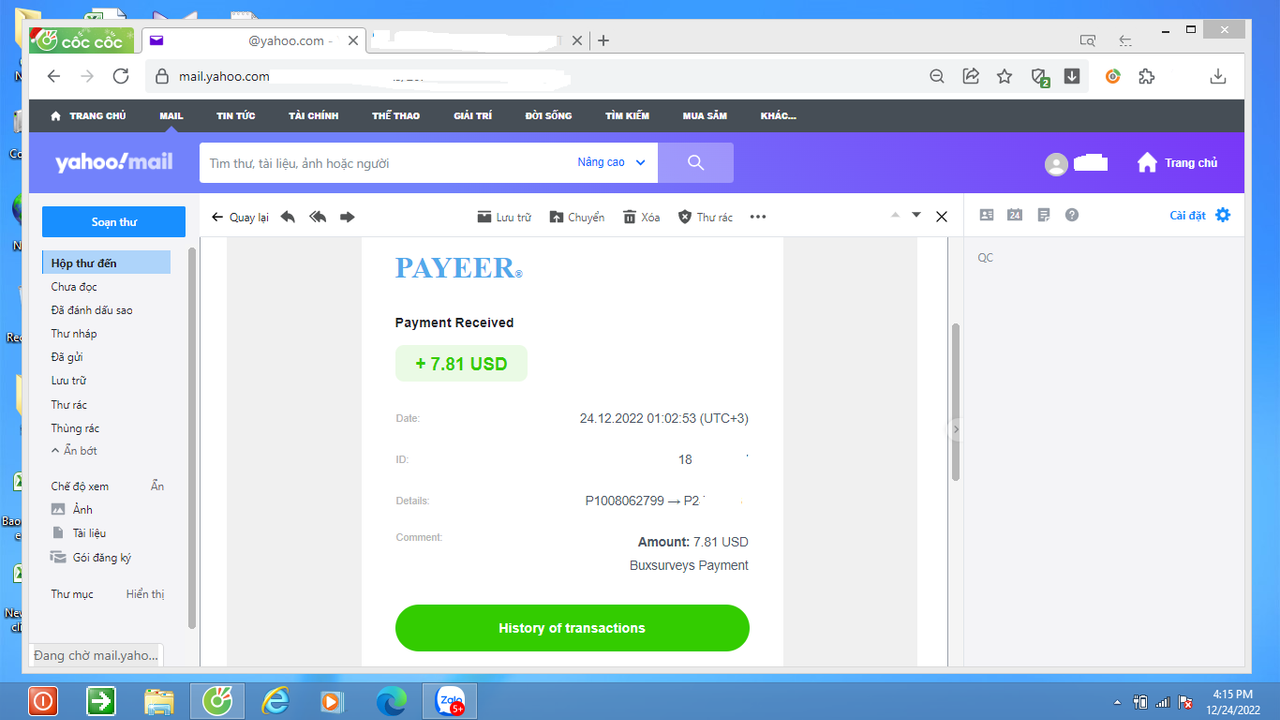The image size is (1280, 720).
Task: Open the extensions puzzle icon
Action: point(1147,76)
